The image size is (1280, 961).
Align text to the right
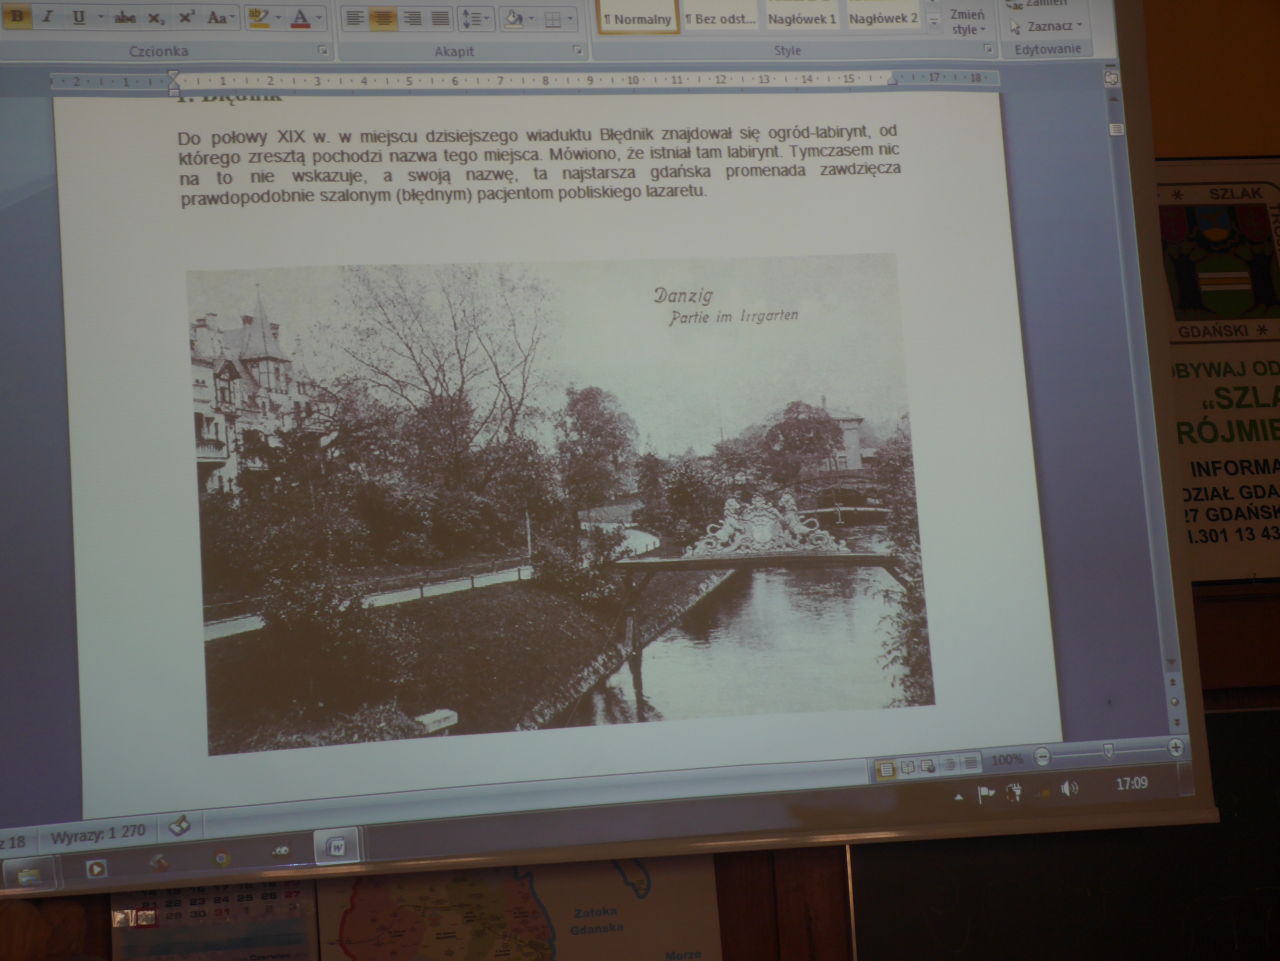point(412,18)
